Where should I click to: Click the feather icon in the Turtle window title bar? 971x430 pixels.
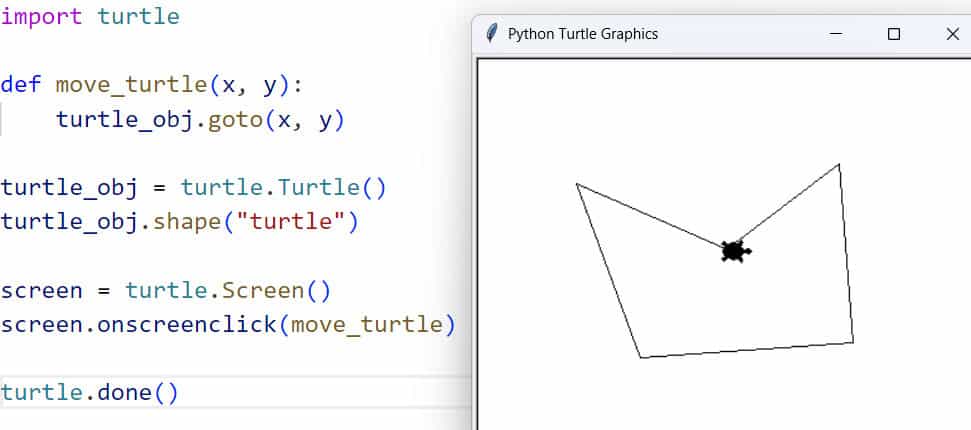pos(491,33)
